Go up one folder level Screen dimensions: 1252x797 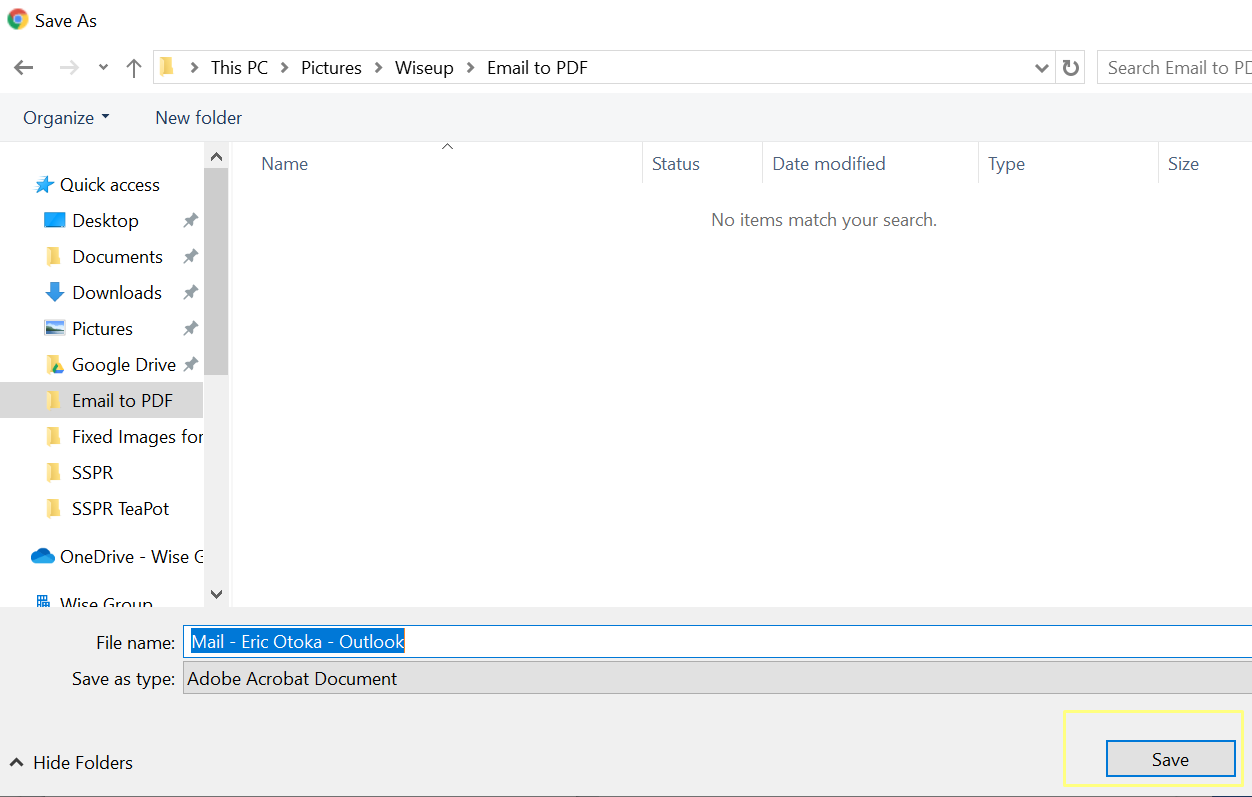[x=134, y=68]
